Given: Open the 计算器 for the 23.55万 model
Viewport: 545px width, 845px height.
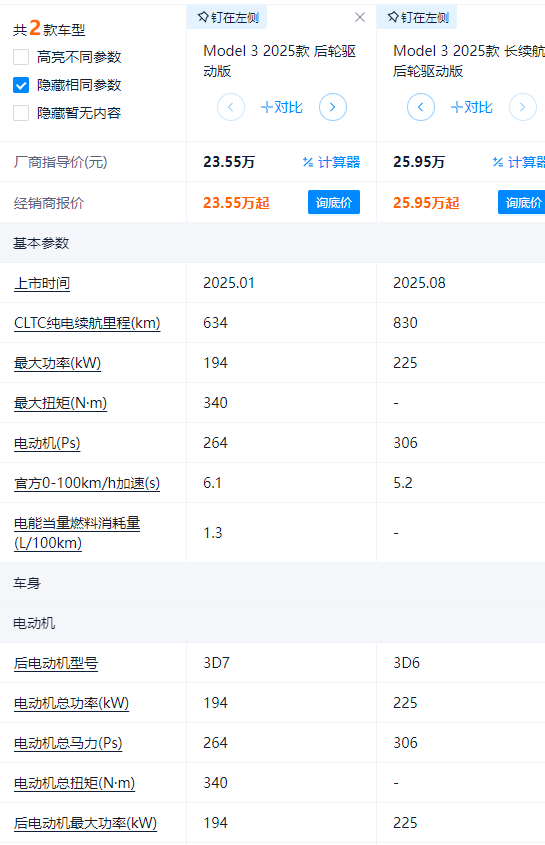Looking at the screenshot, I should coord(332,162).
